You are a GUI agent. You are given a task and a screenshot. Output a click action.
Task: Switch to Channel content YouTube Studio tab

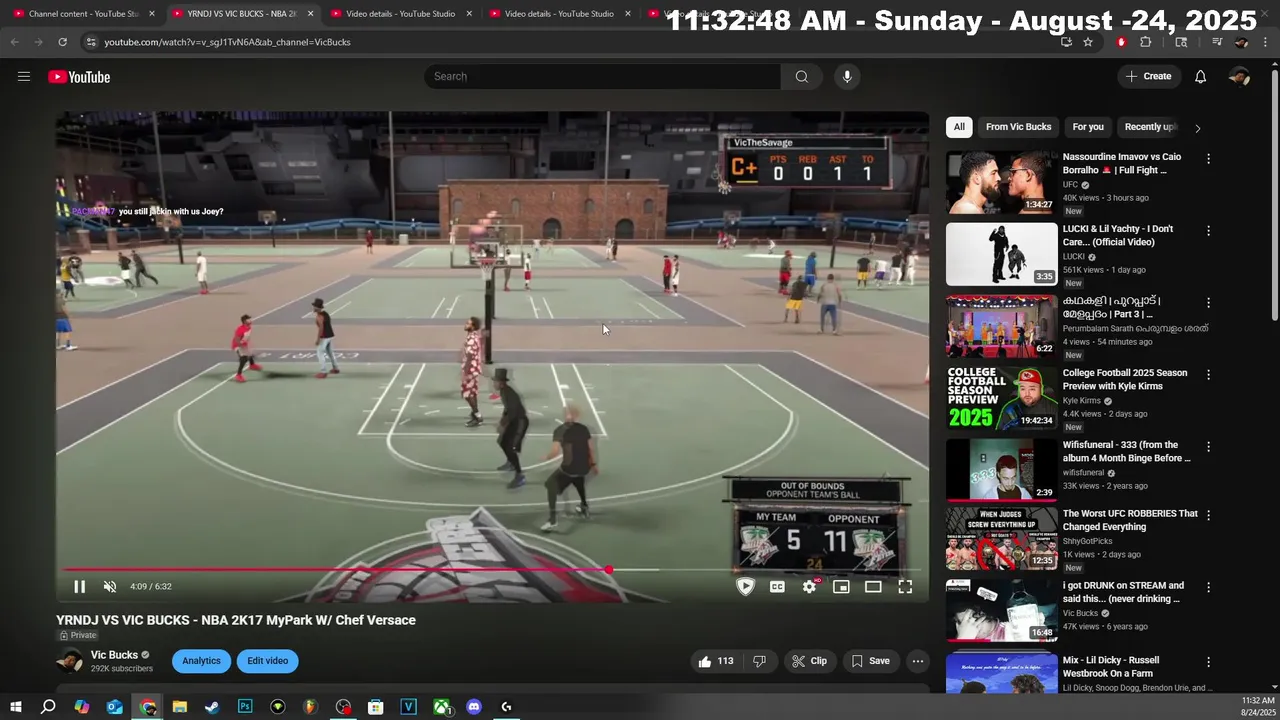pyautogui.click(x=84, y=14)
